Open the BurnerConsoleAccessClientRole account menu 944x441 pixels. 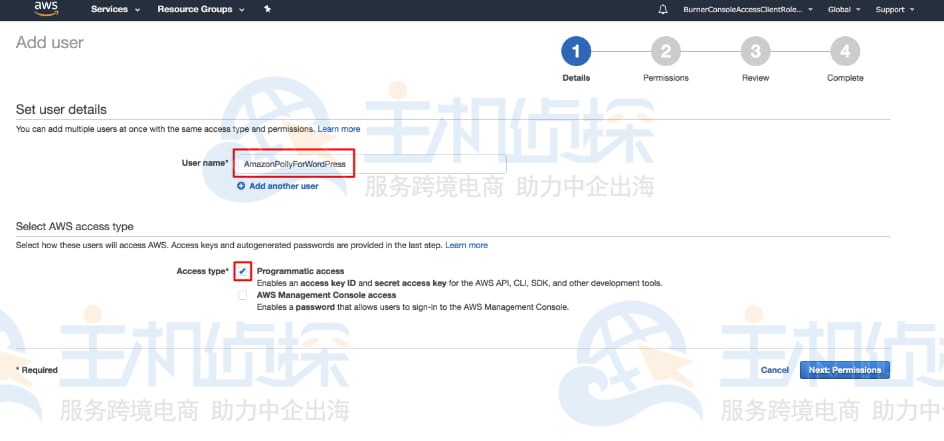748,10
